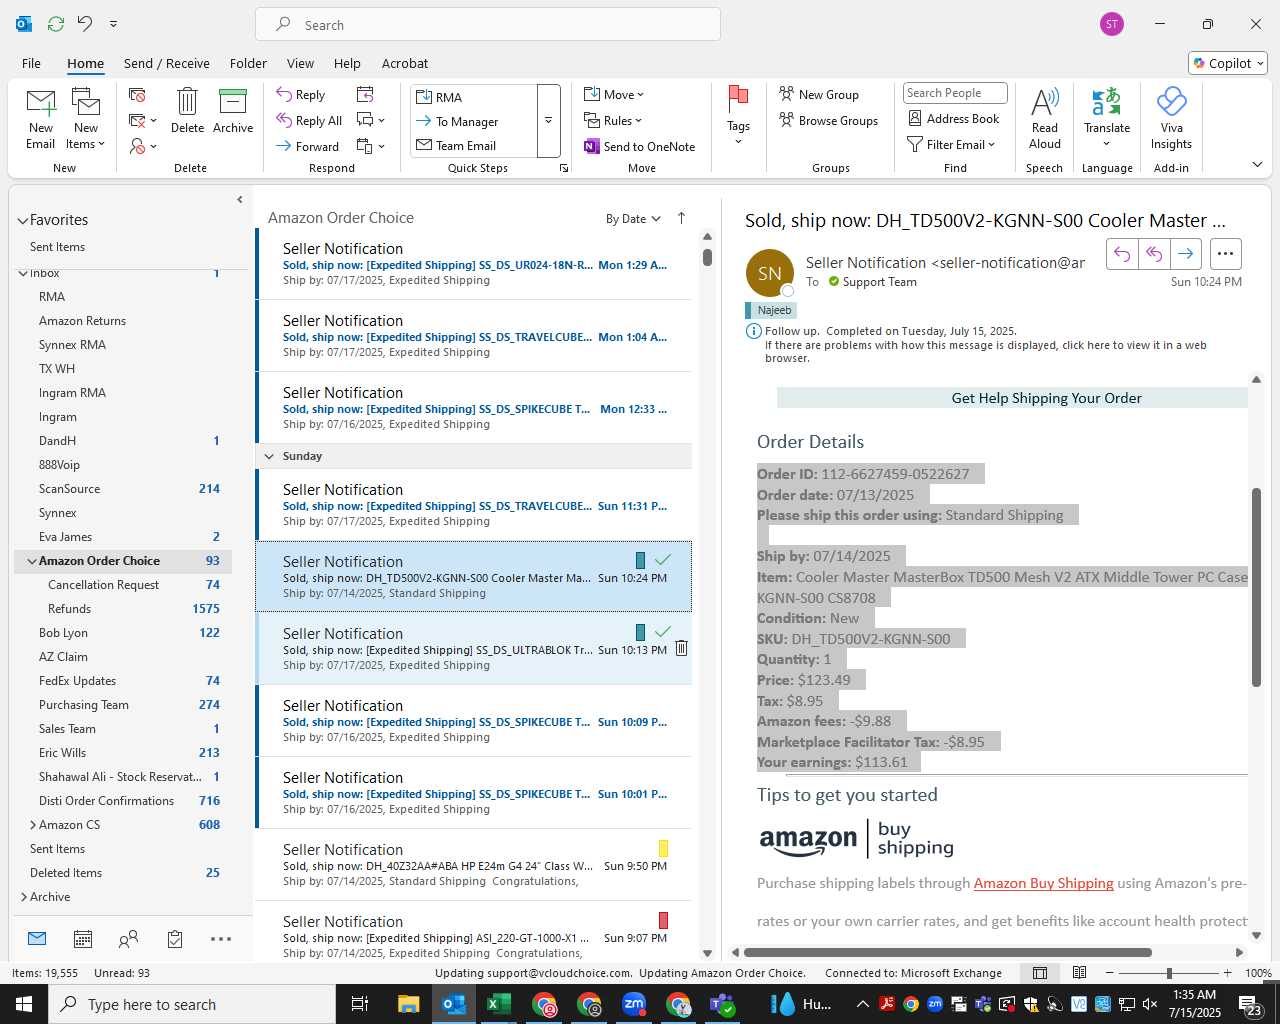Open the Move dropdown in ribbon
1280x1024 pixels.
614,94
